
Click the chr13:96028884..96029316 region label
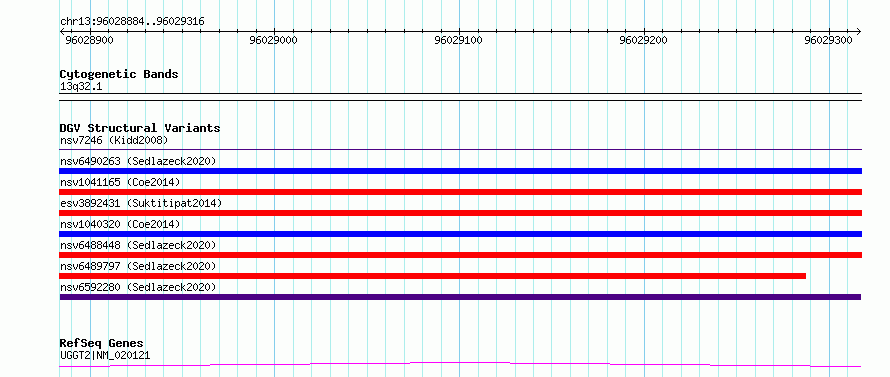(132, 22)
